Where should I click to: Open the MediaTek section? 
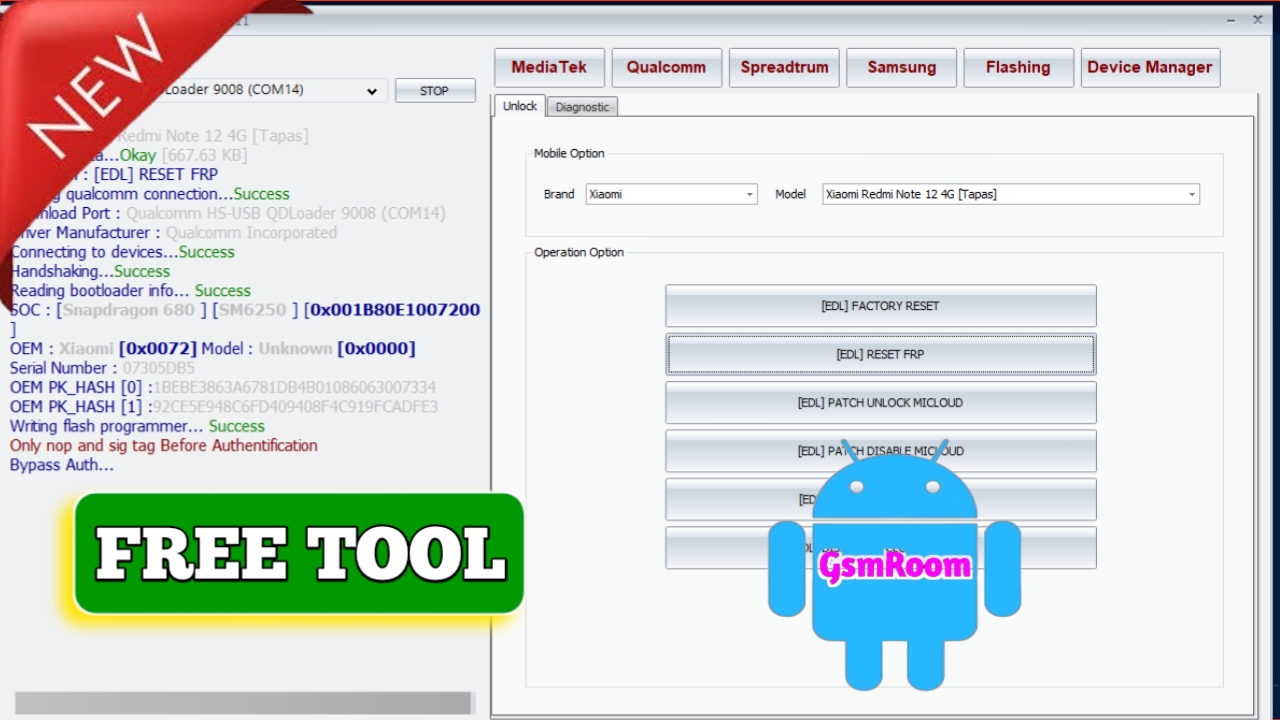[x=548, y=68]
